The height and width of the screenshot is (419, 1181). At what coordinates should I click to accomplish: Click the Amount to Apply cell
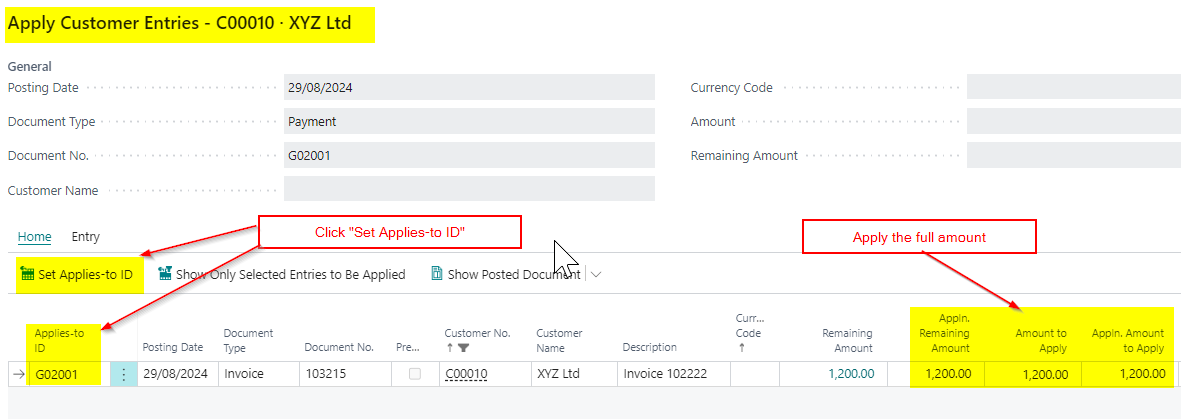(1034, 374)
